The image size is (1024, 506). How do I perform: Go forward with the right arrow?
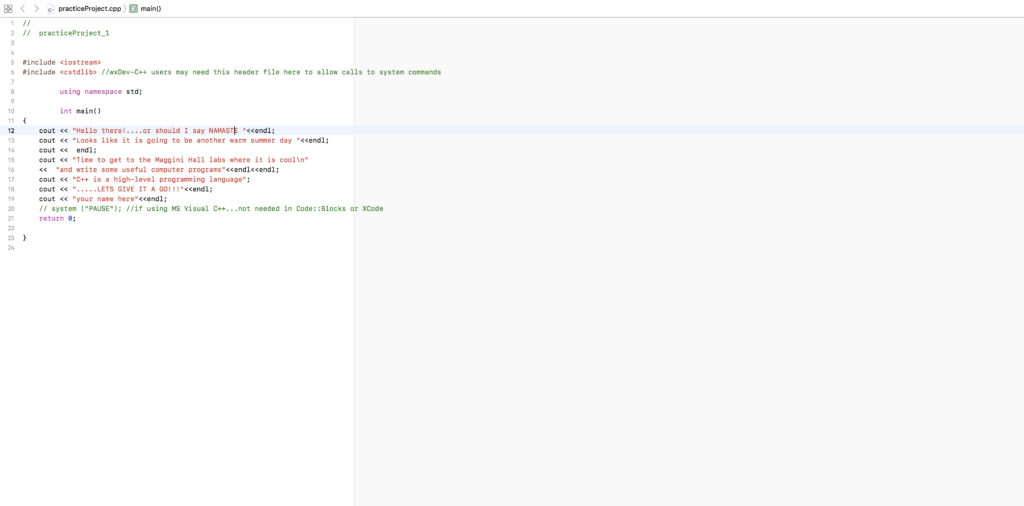(x=37, y=8)
